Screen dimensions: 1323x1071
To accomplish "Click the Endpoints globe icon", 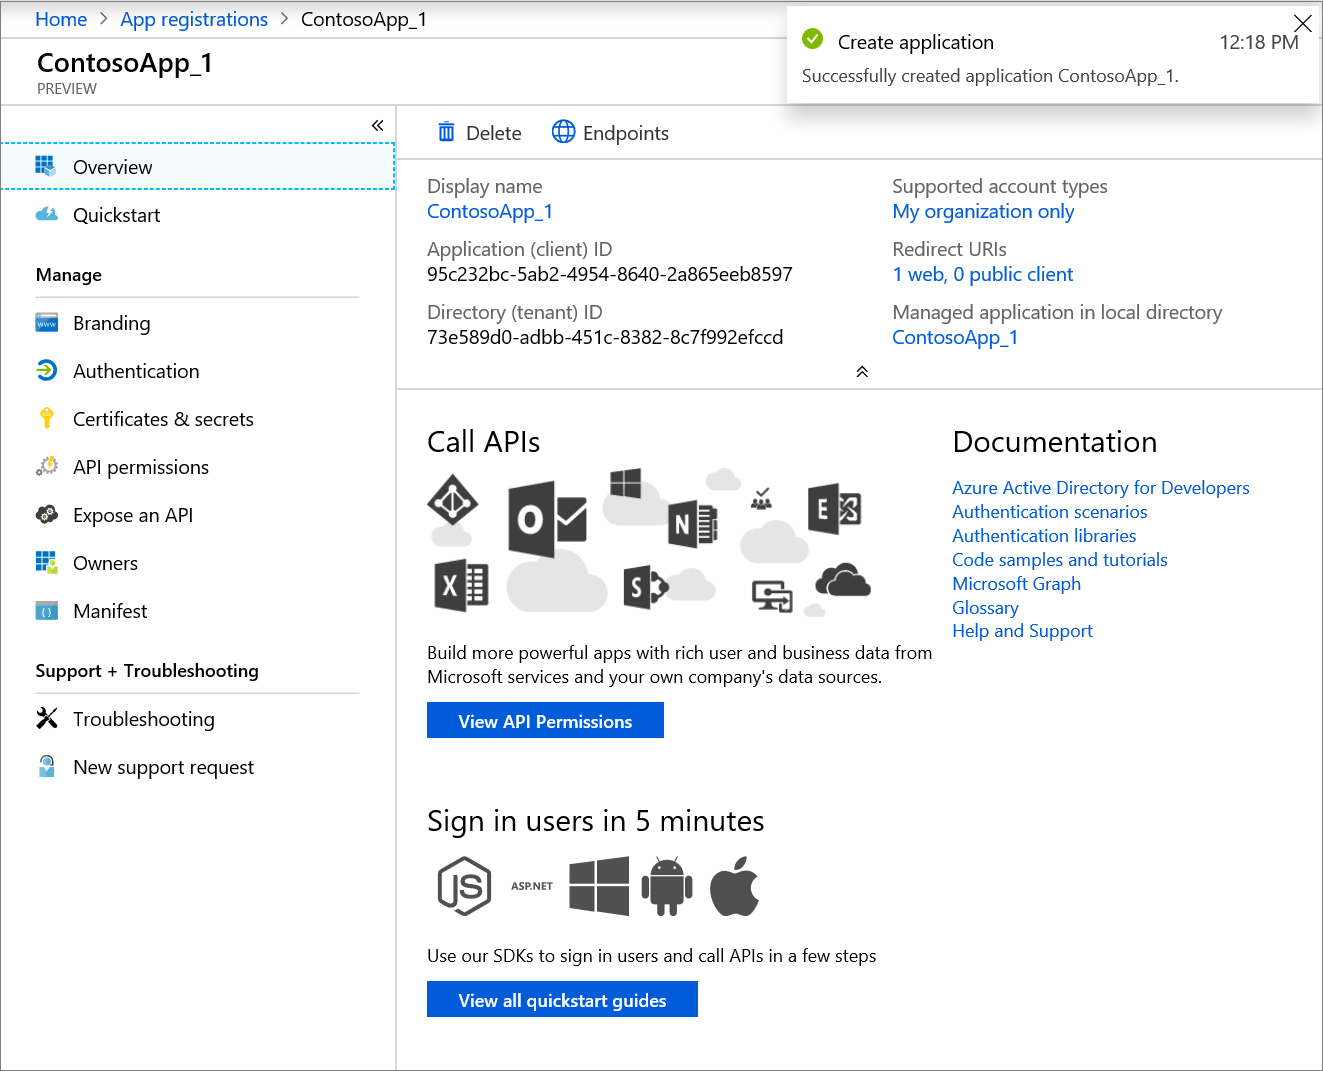I will (564, 132).
